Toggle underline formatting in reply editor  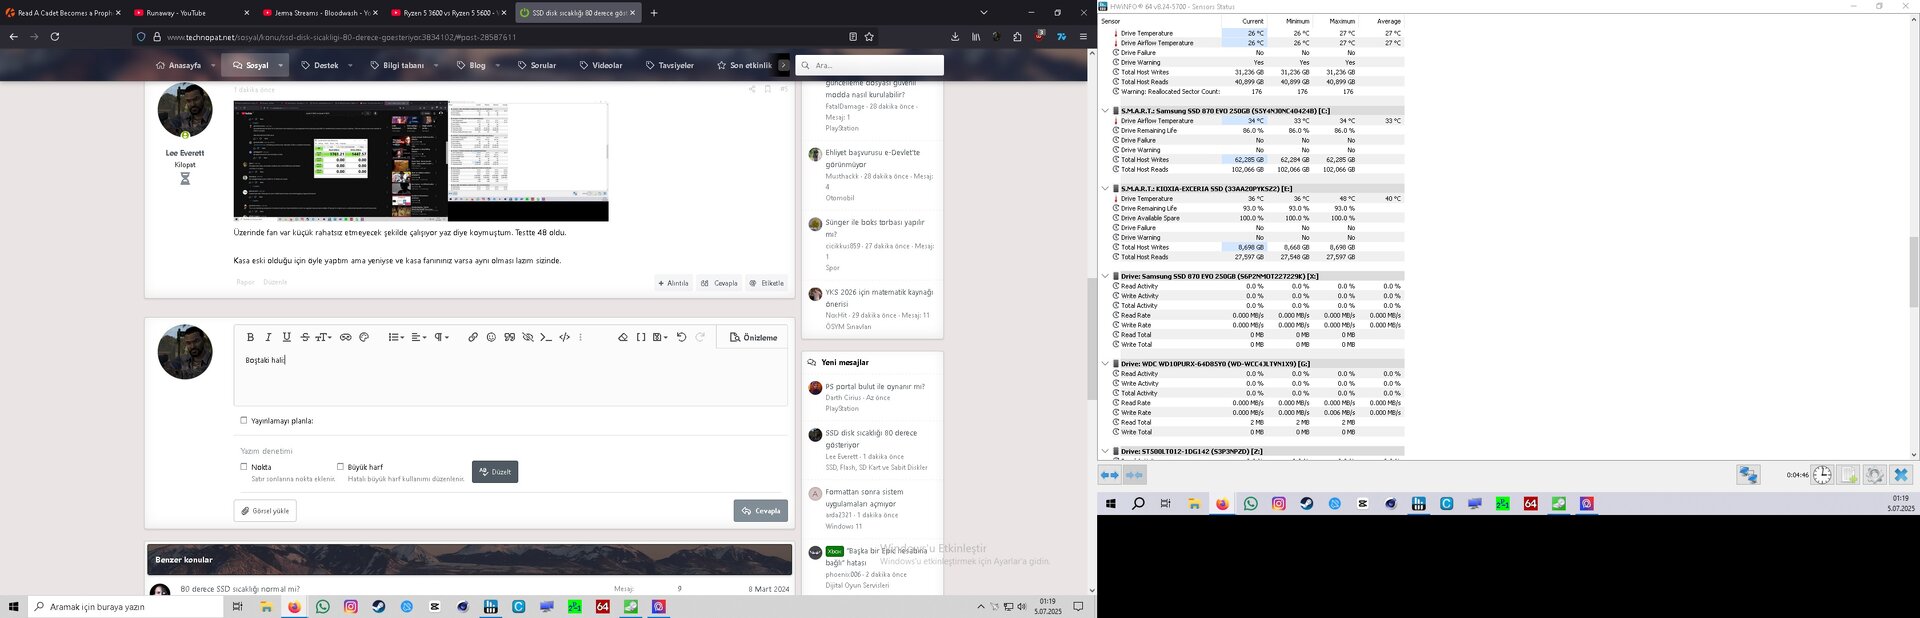286,337
